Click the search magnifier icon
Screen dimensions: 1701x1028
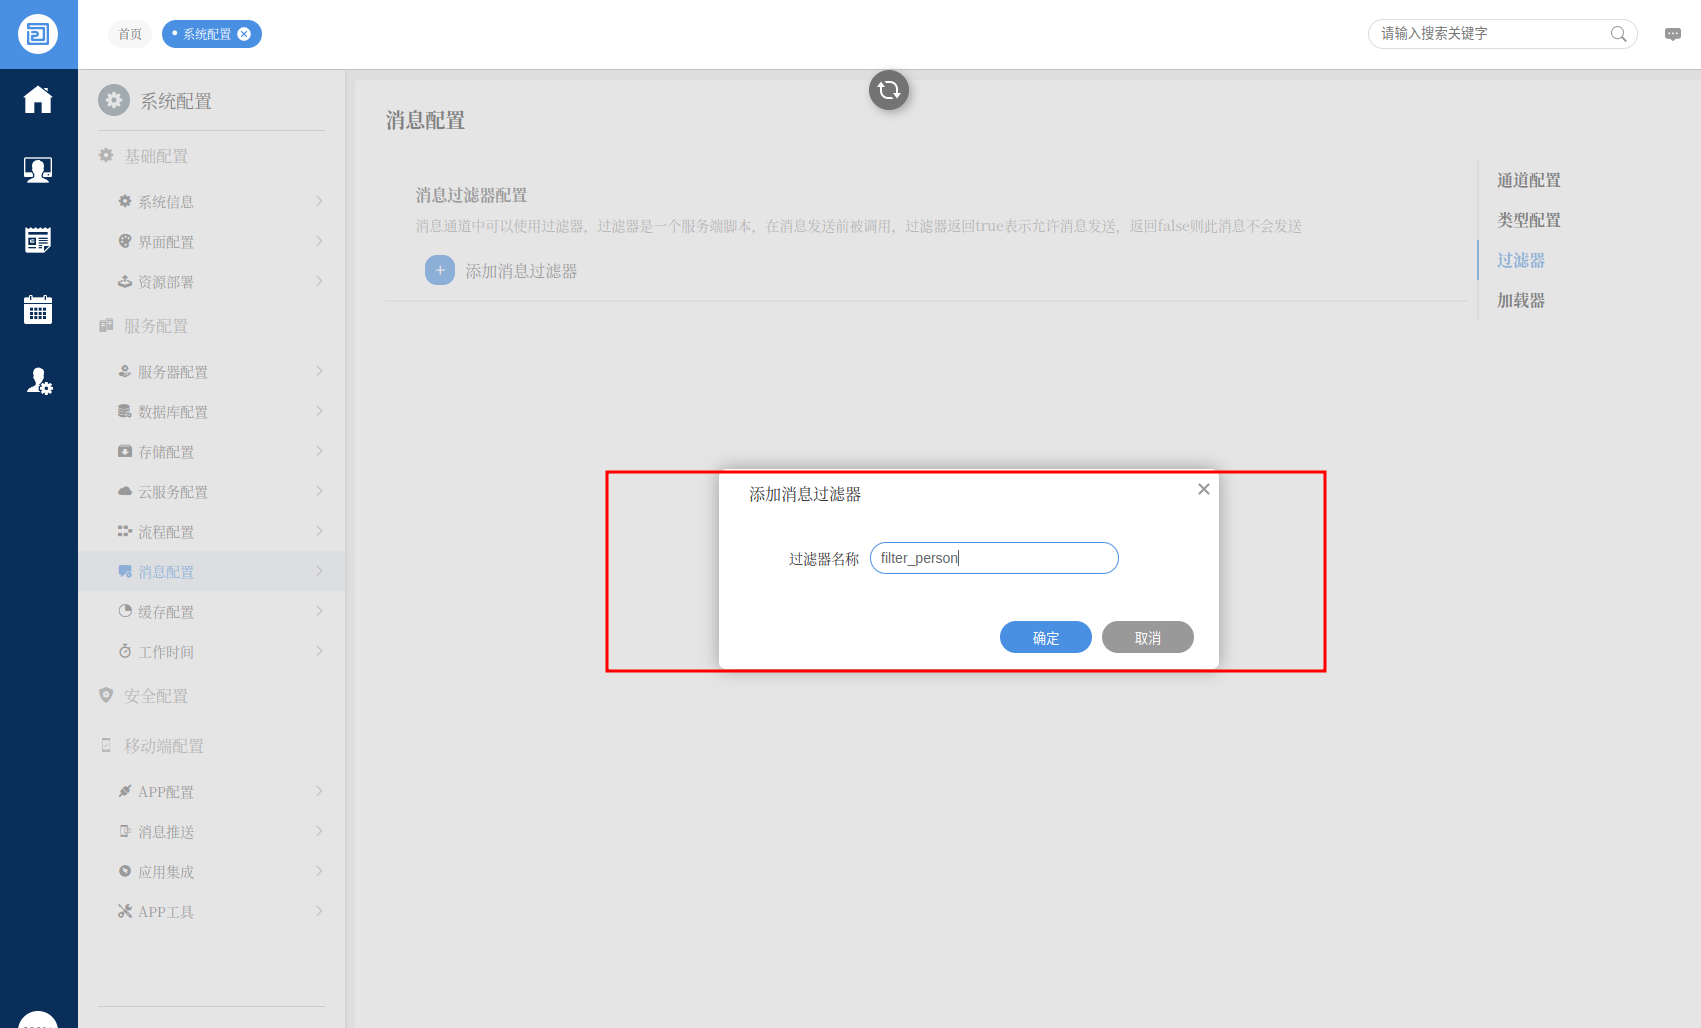coord(1618,34)
